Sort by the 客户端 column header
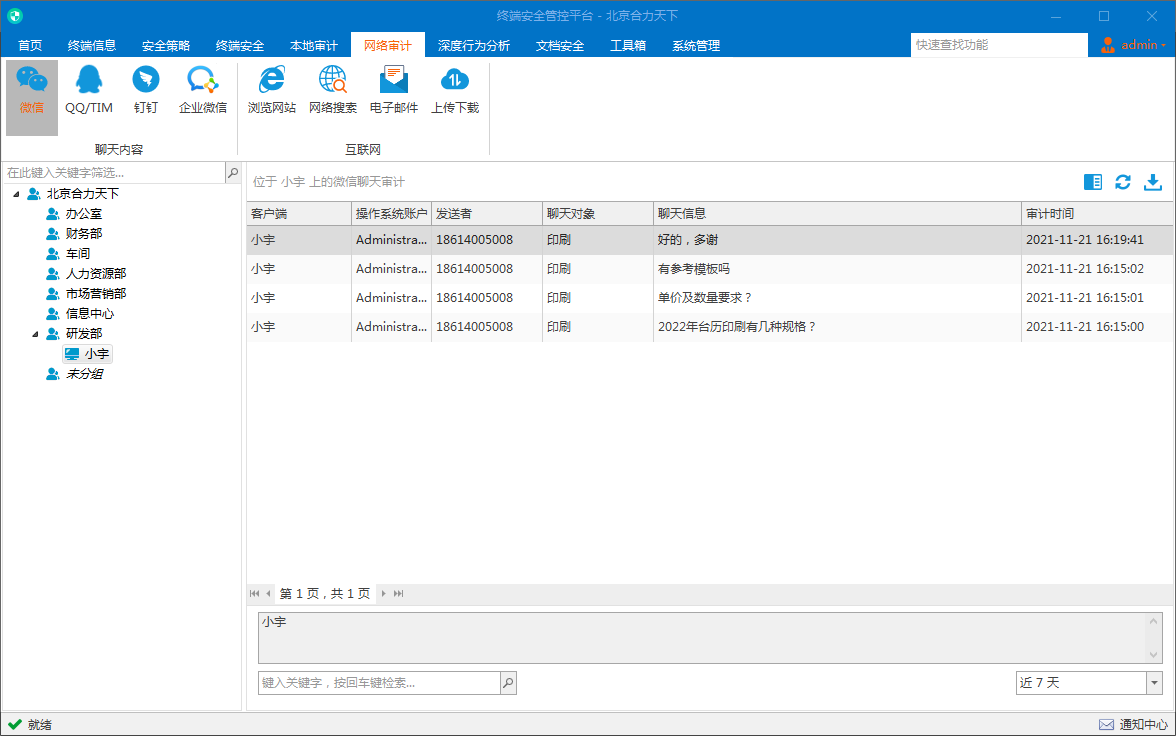This screenshot has height=736, width=1176. (299, 214)
